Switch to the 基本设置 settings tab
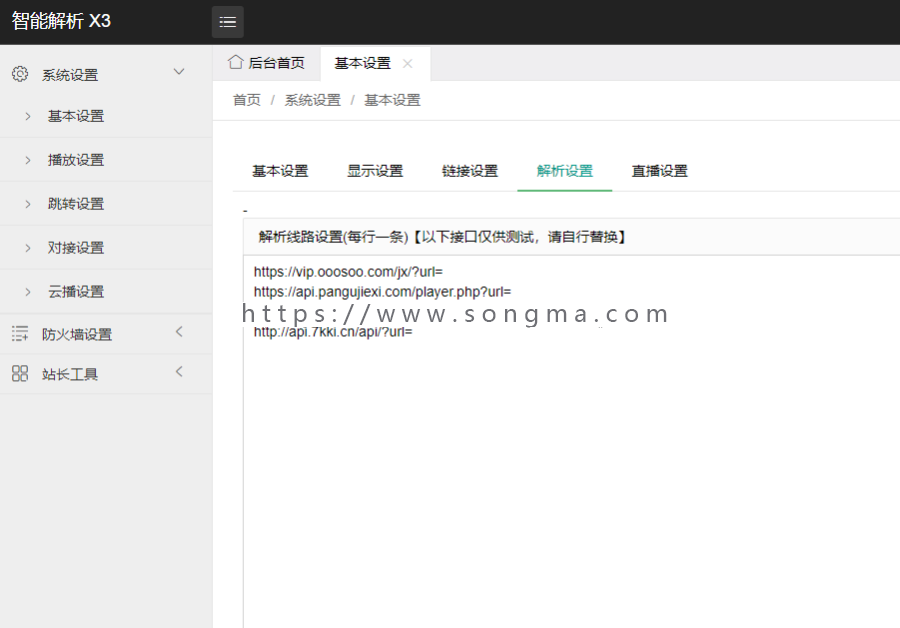 (280, 171)
